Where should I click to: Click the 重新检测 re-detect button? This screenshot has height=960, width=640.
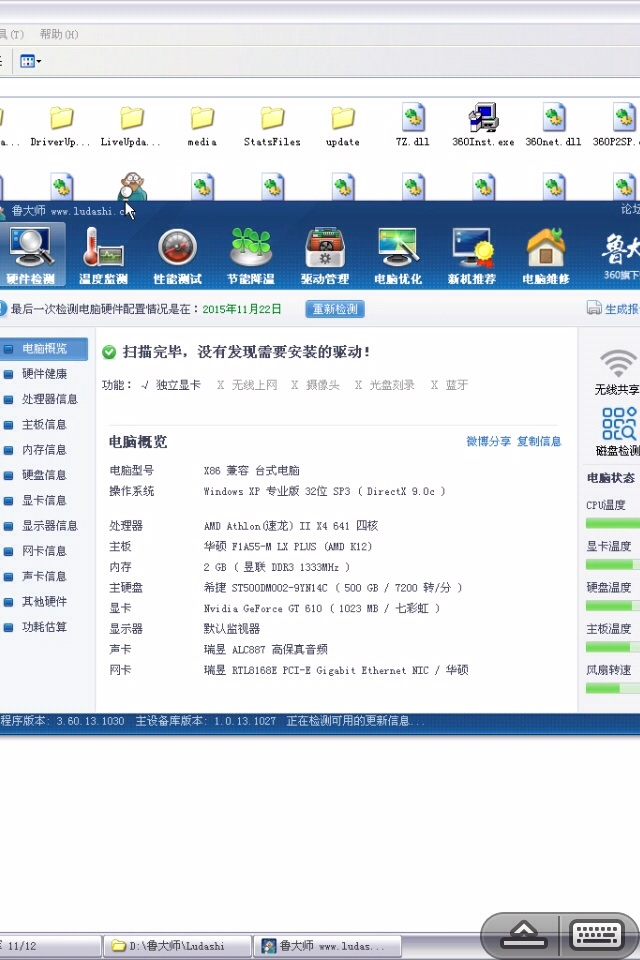pyautogui.click(x=335, y=309)
